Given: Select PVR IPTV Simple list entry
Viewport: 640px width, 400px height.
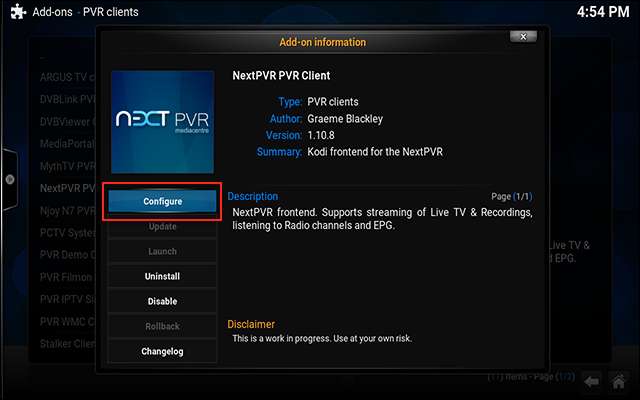Looking at the screenshot, I should point(67,299).
